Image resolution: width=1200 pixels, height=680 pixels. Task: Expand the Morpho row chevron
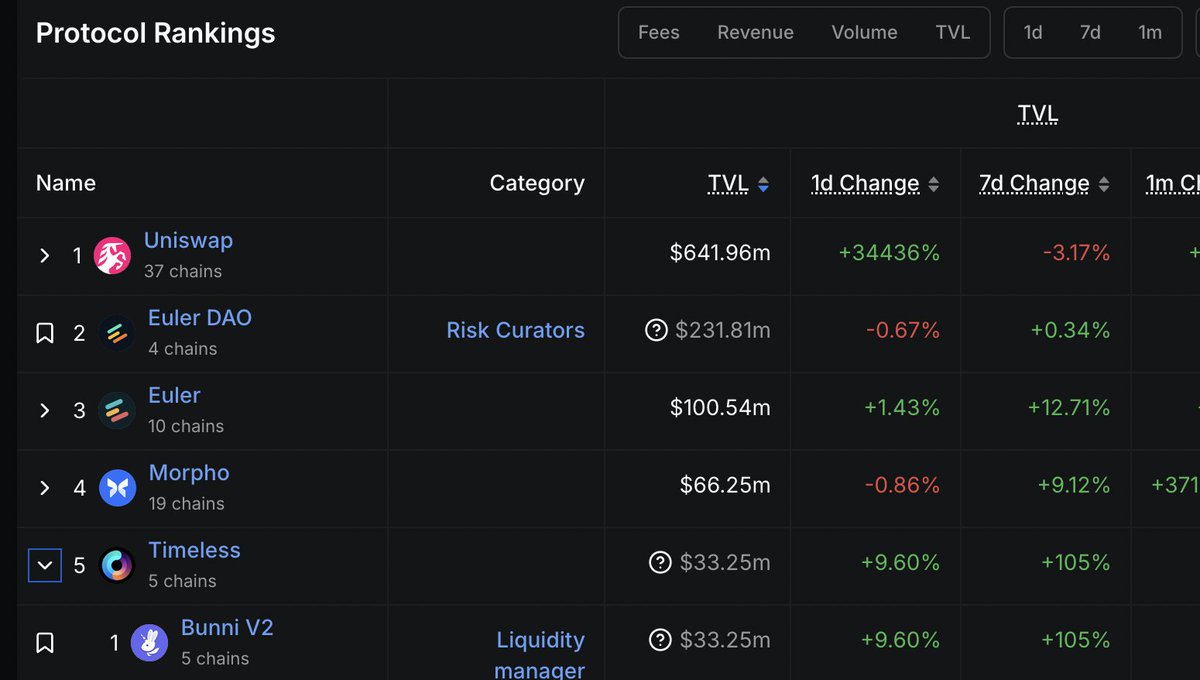click(45, 488)
